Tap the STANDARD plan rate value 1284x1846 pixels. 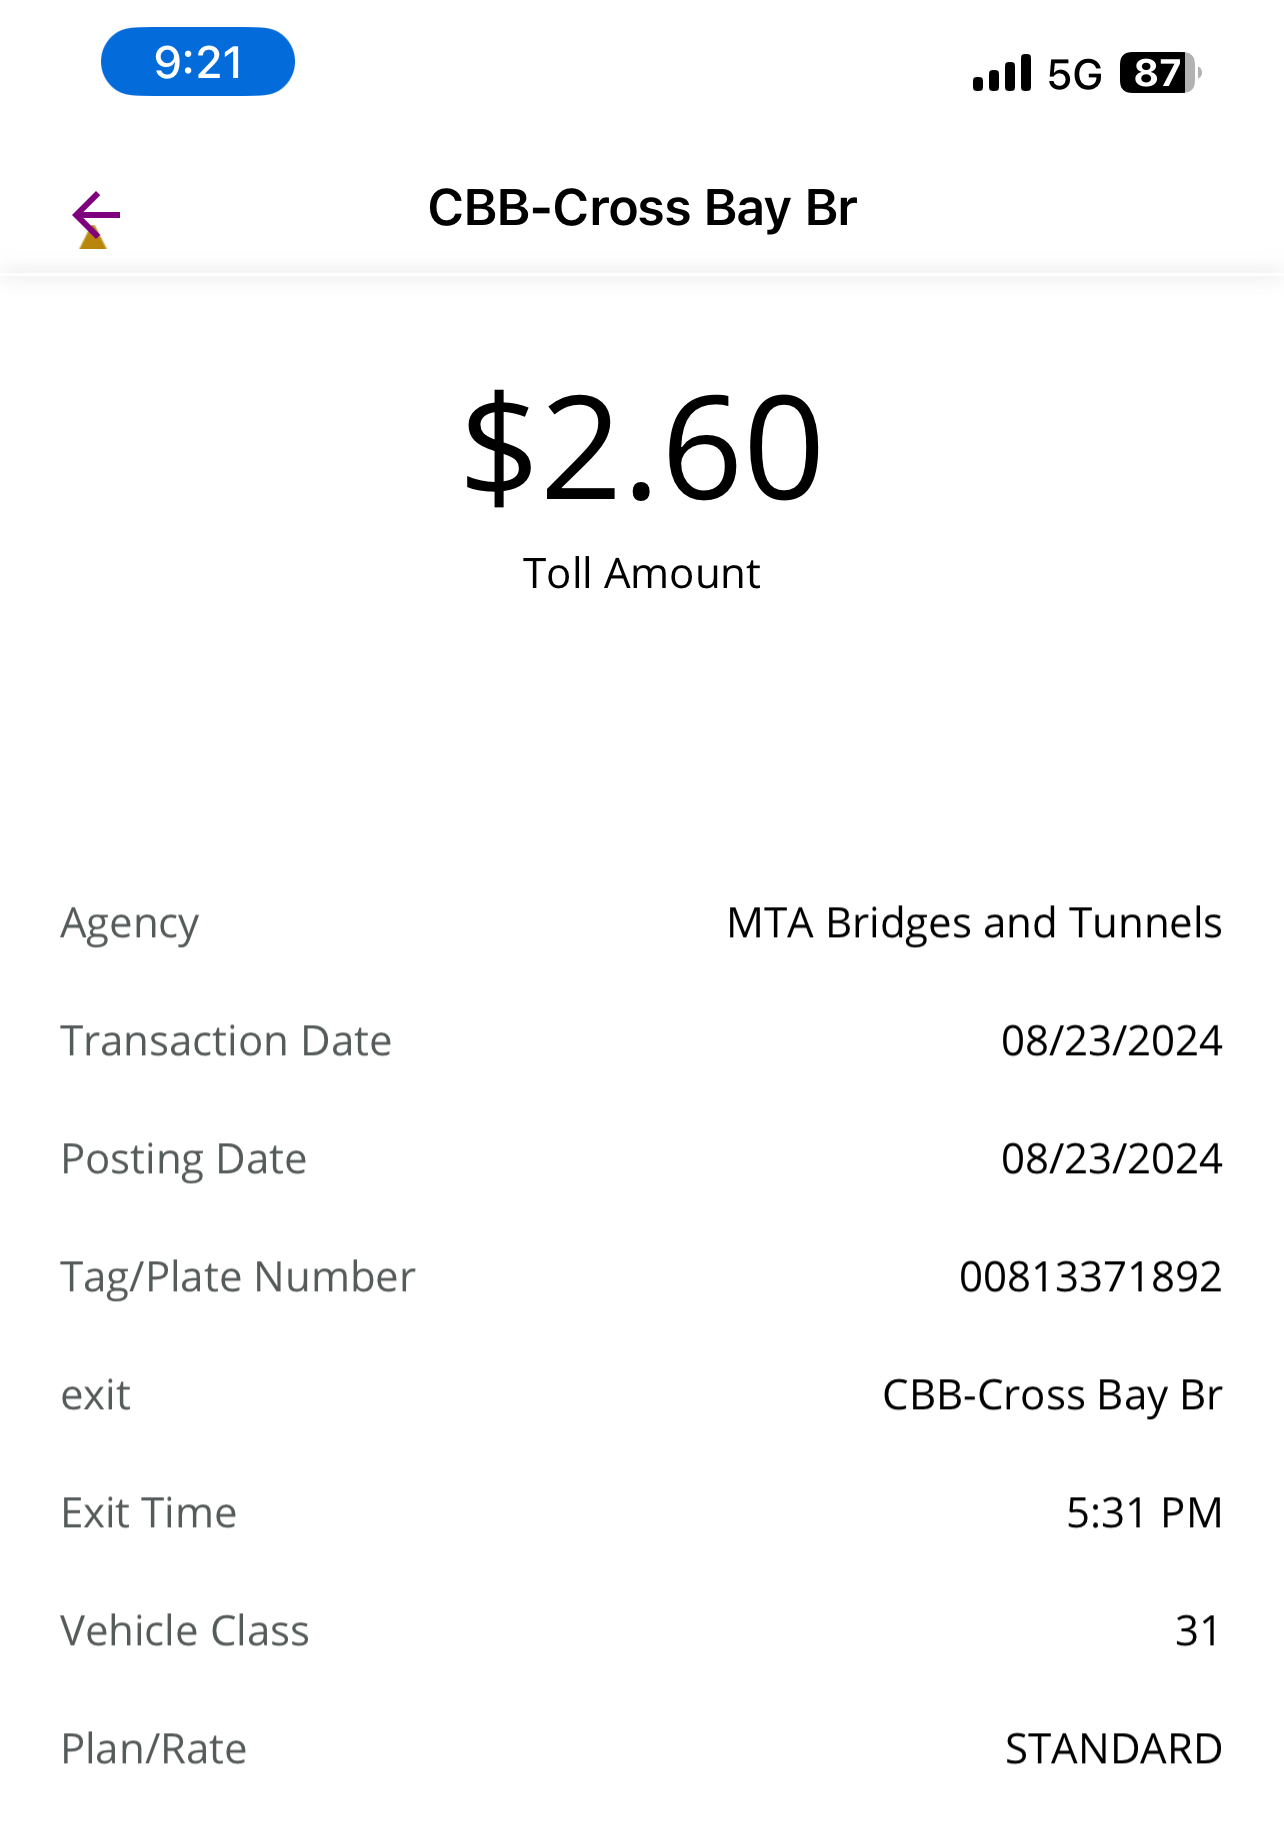[1113, 1749]
